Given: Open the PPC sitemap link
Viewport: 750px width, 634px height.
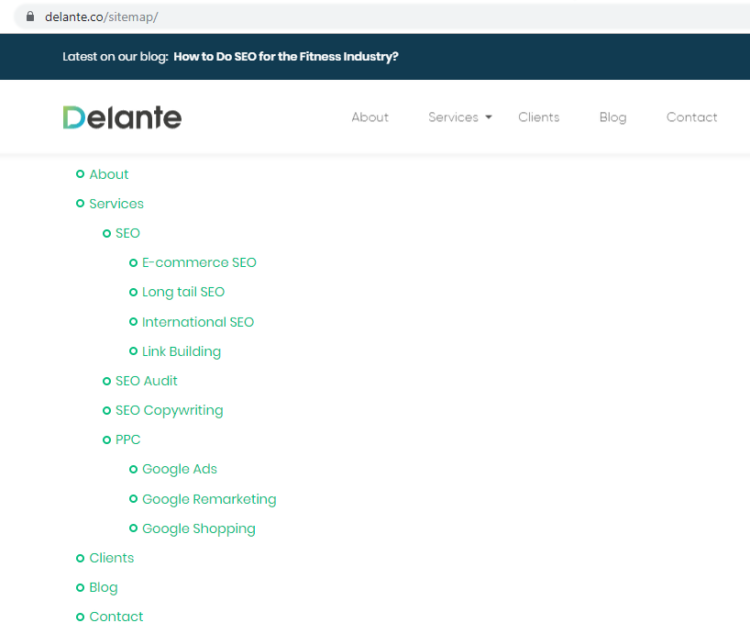Looking at the screenshot, I should (x=128, y=440).
